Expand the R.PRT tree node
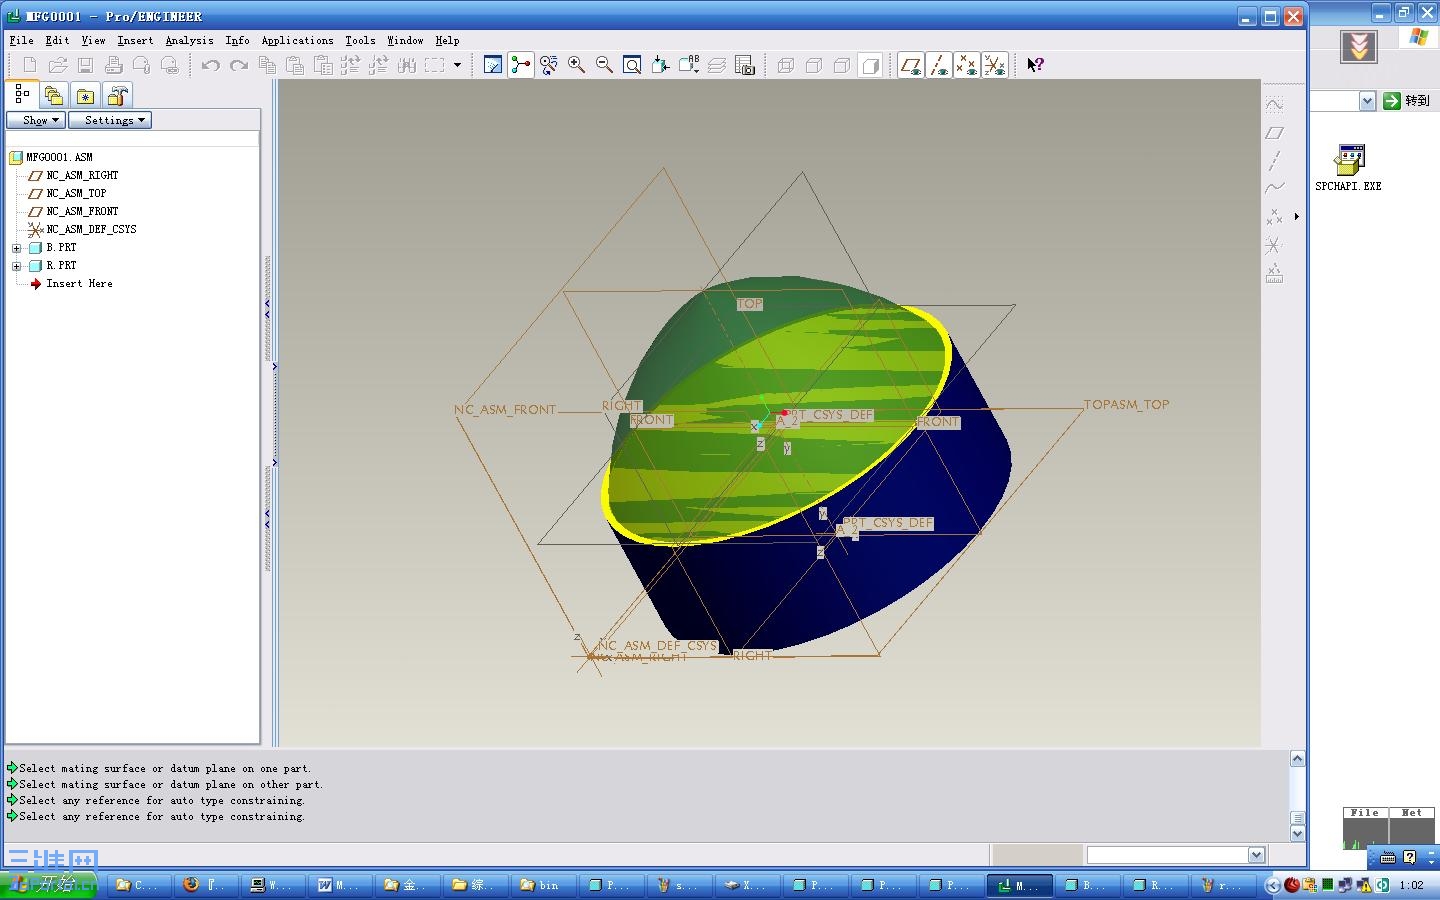 16,266
